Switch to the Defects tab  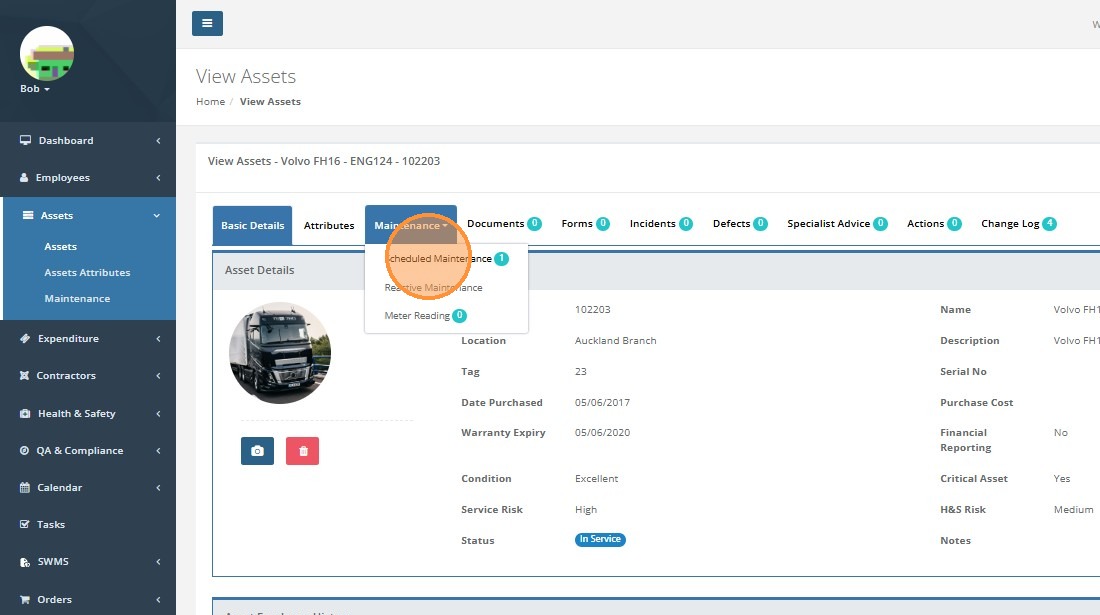click(x=739, y=224)
